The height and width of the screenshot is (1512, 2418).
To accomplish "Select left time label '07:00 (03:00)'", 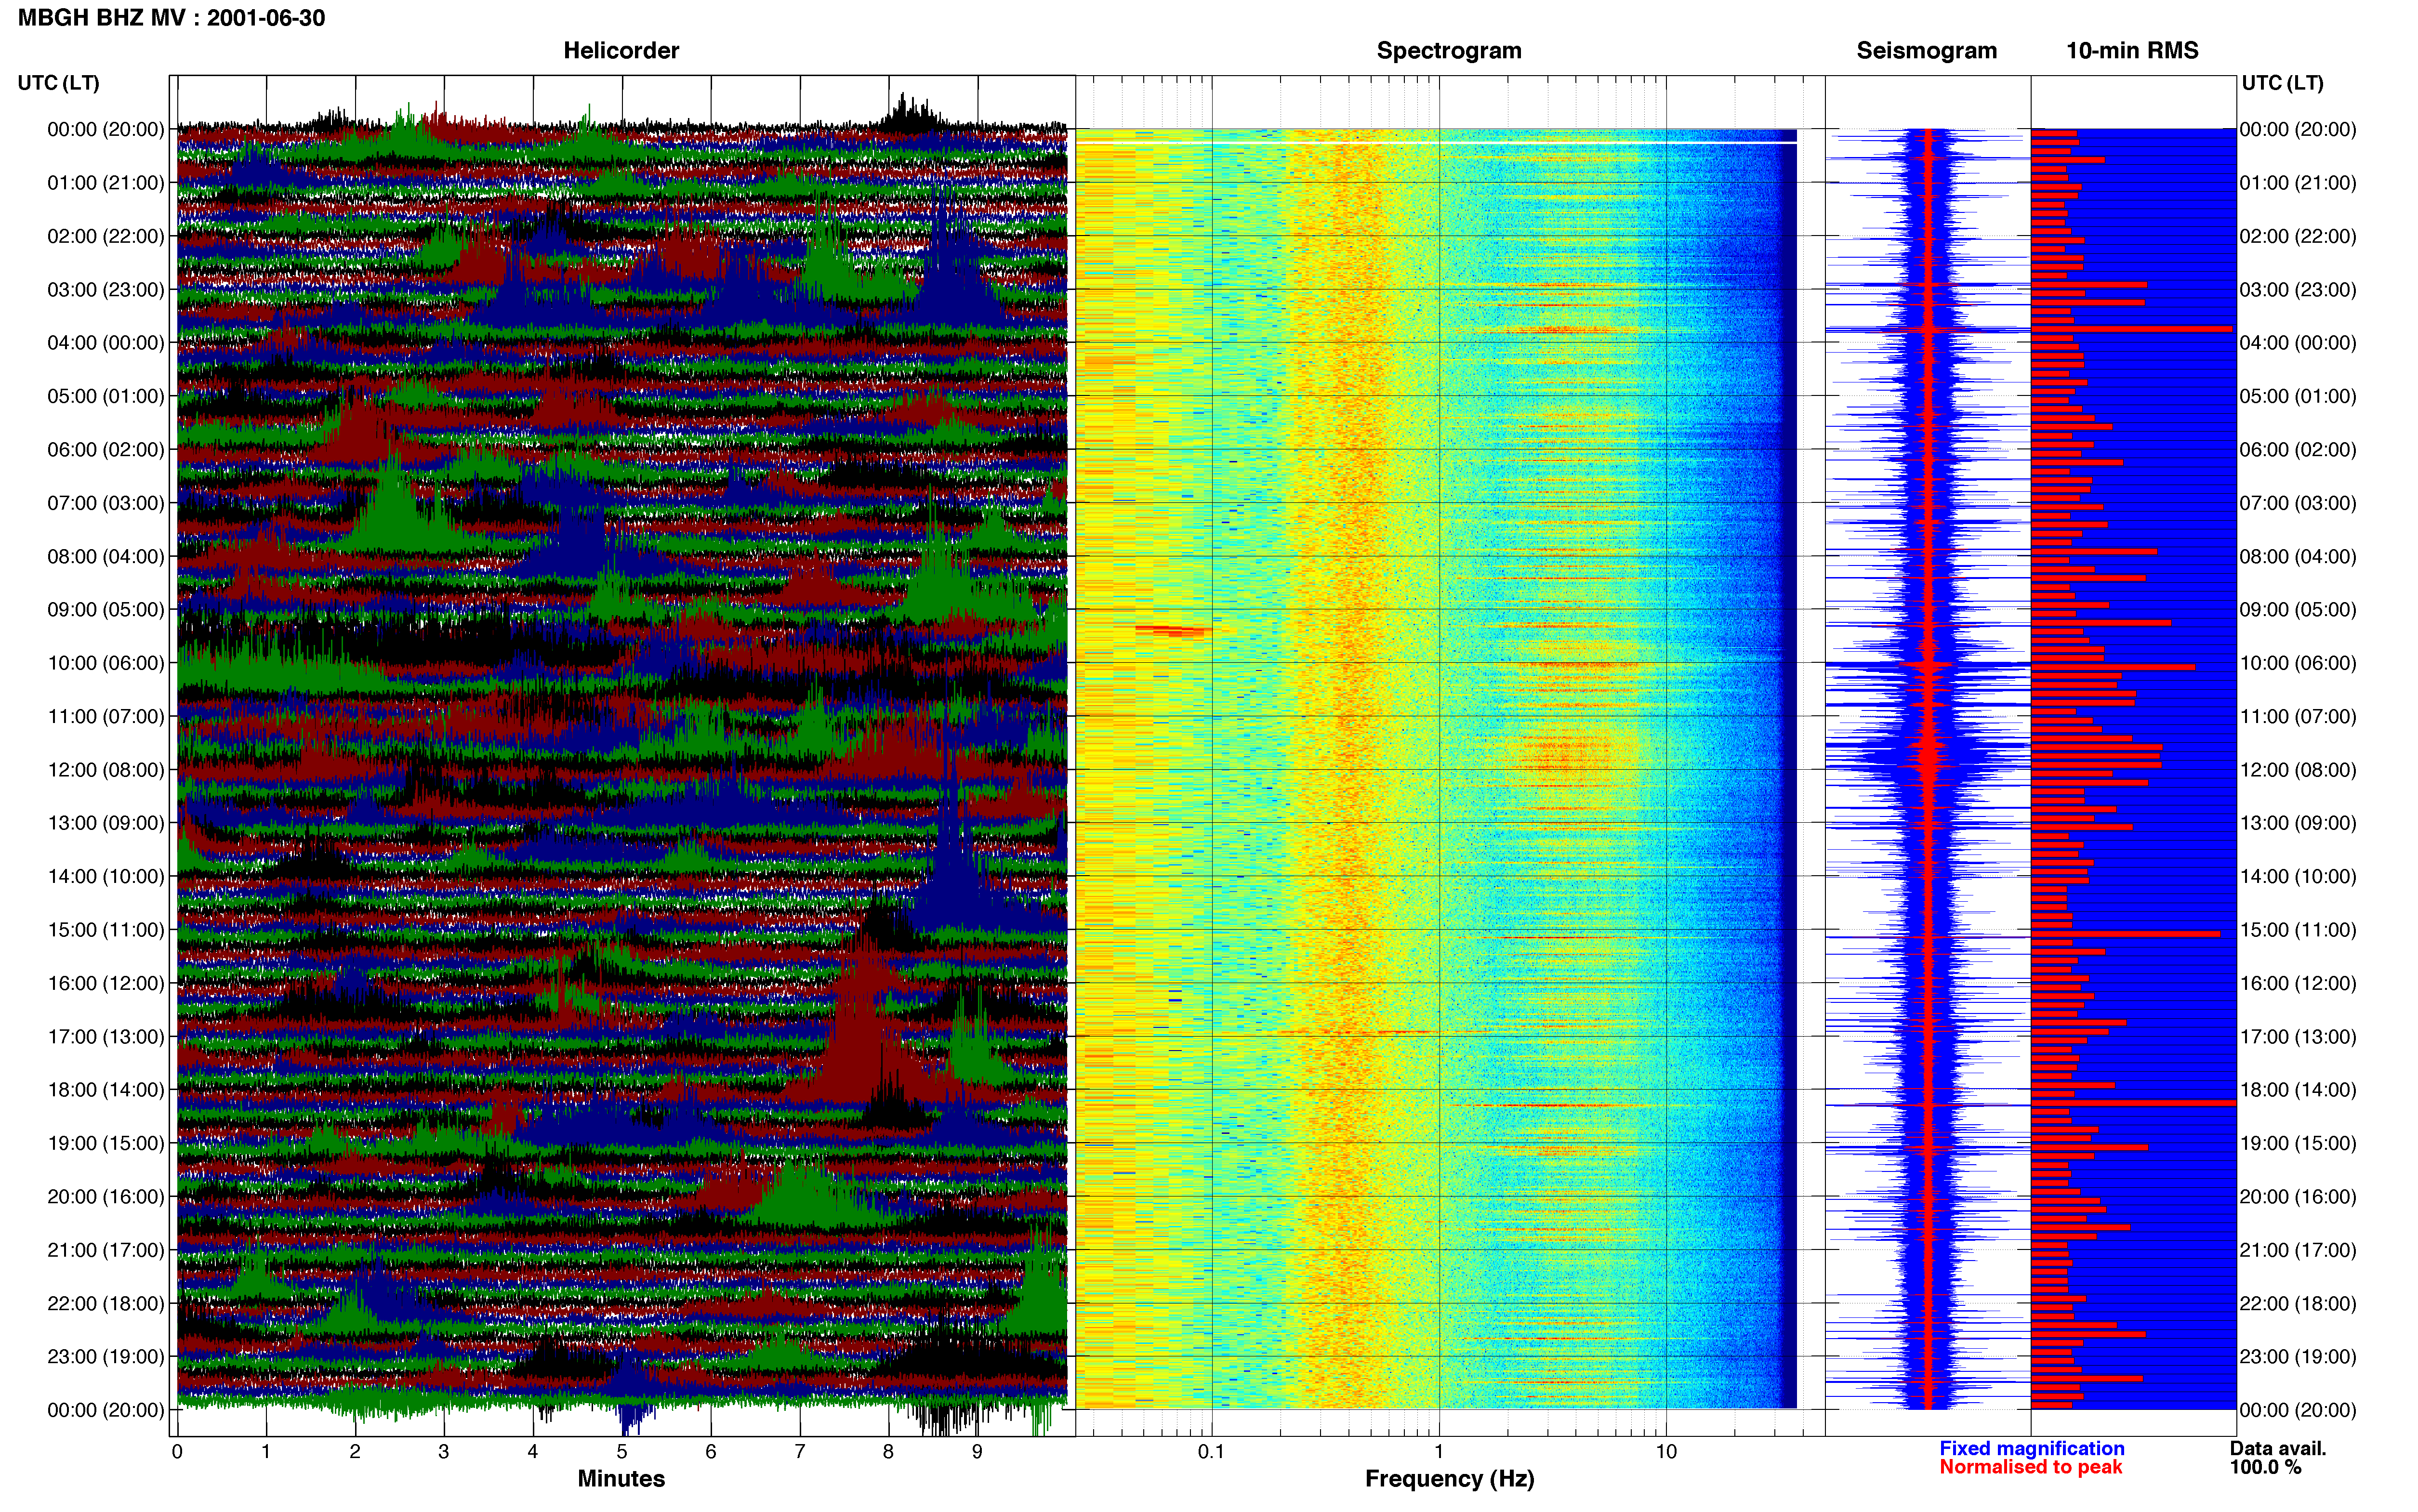I will pos(106,503).
